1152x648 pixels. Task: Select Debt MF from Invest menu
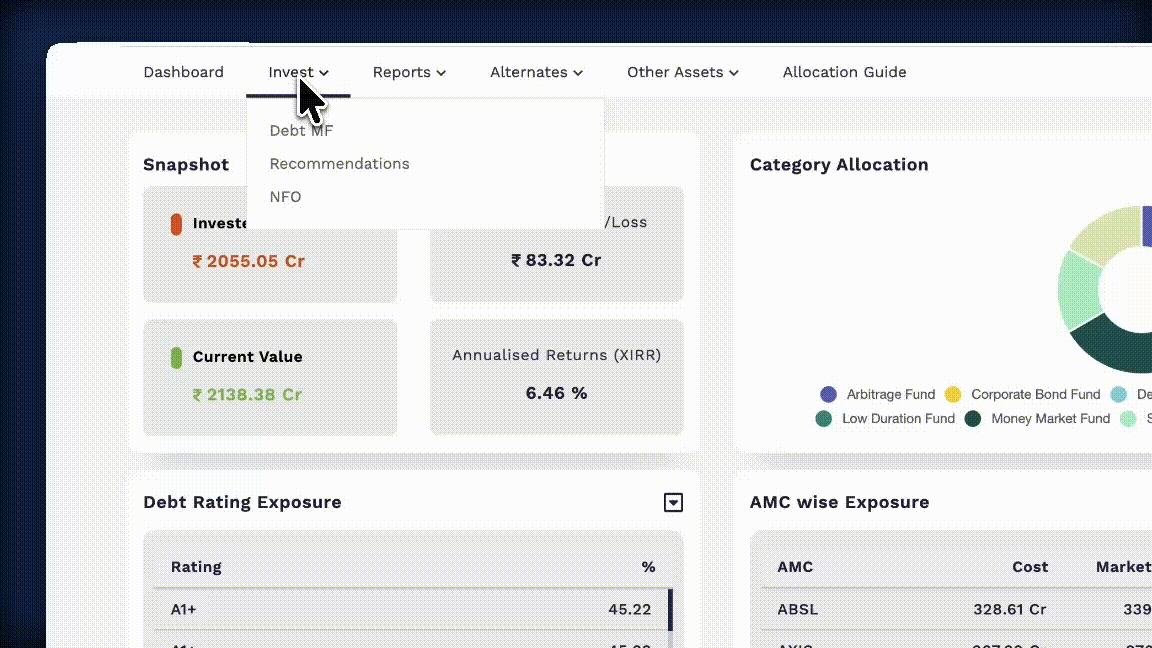[x=301, y=131]
